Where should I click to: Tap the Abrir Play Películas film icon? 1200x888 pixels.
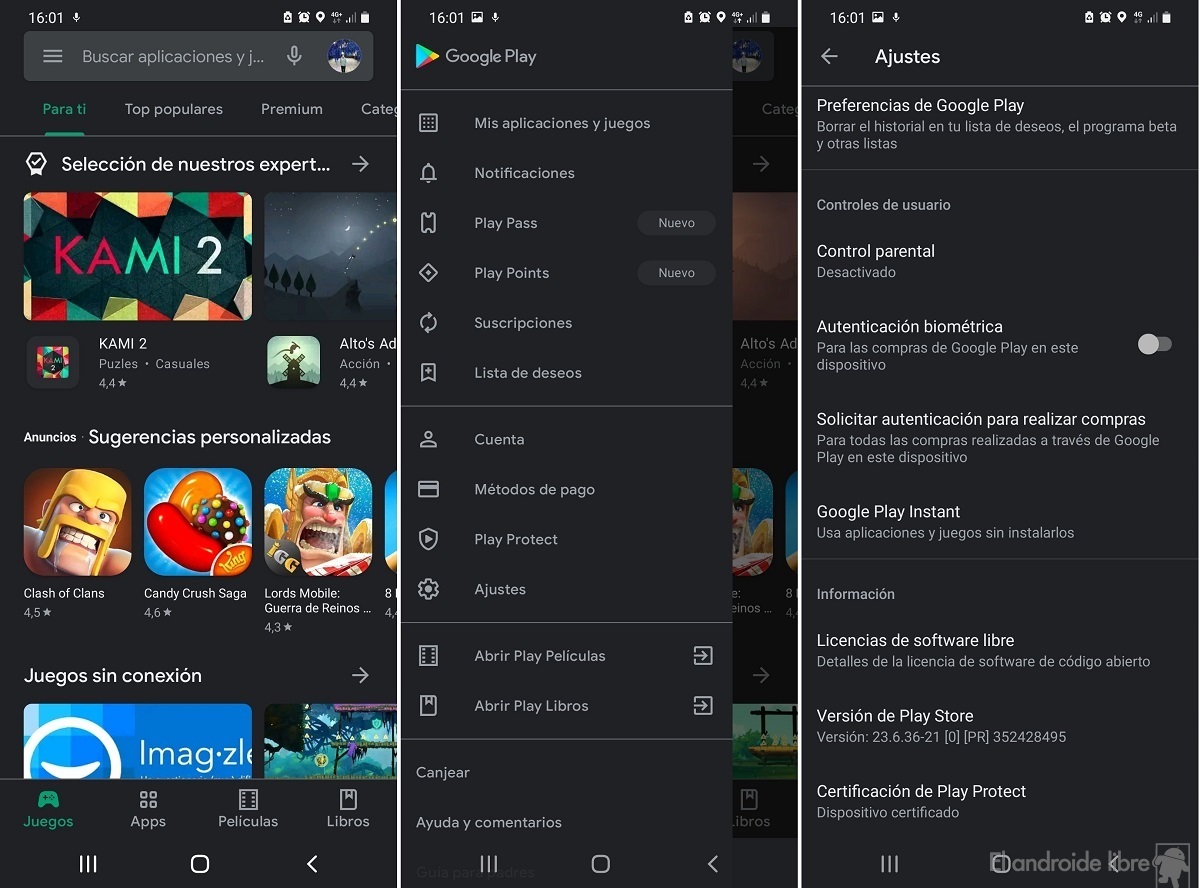[428, 656]
